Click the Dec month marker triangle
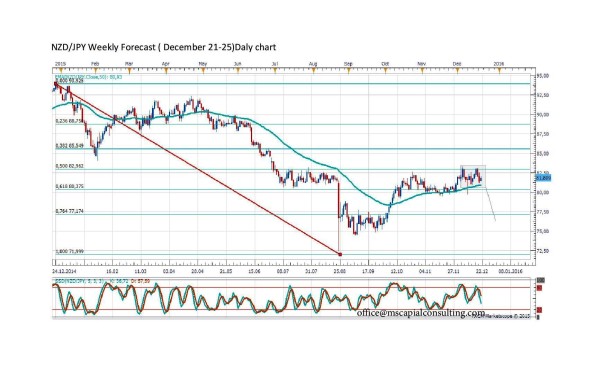Screen dimensions: 600x367 457,70
